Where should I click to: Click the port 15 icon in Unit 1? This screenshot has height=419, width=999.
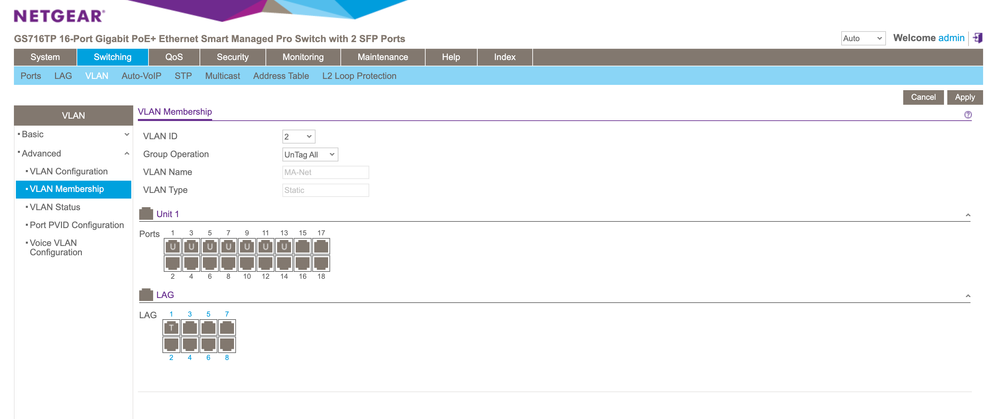coord(303,246)
